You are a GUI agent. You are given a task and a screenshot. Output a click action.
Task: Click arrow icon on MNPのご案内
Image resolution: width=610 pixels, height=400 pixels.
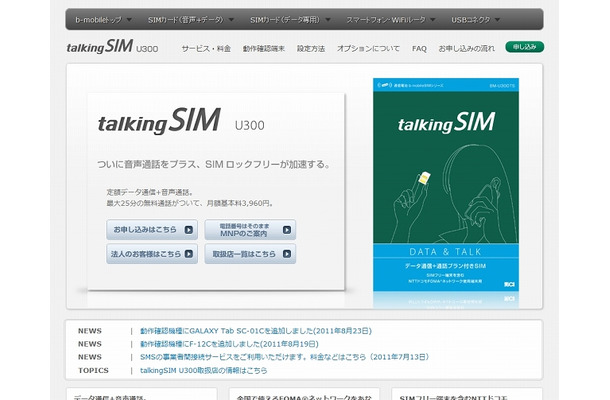pyautogui.click(x=287, y=230)
